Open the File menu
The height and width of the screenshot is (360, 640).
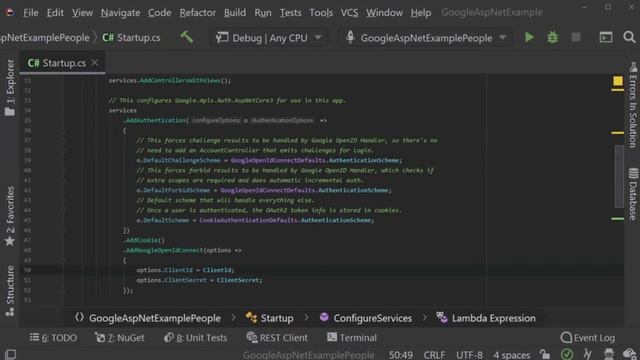click(x=31, y=13)
